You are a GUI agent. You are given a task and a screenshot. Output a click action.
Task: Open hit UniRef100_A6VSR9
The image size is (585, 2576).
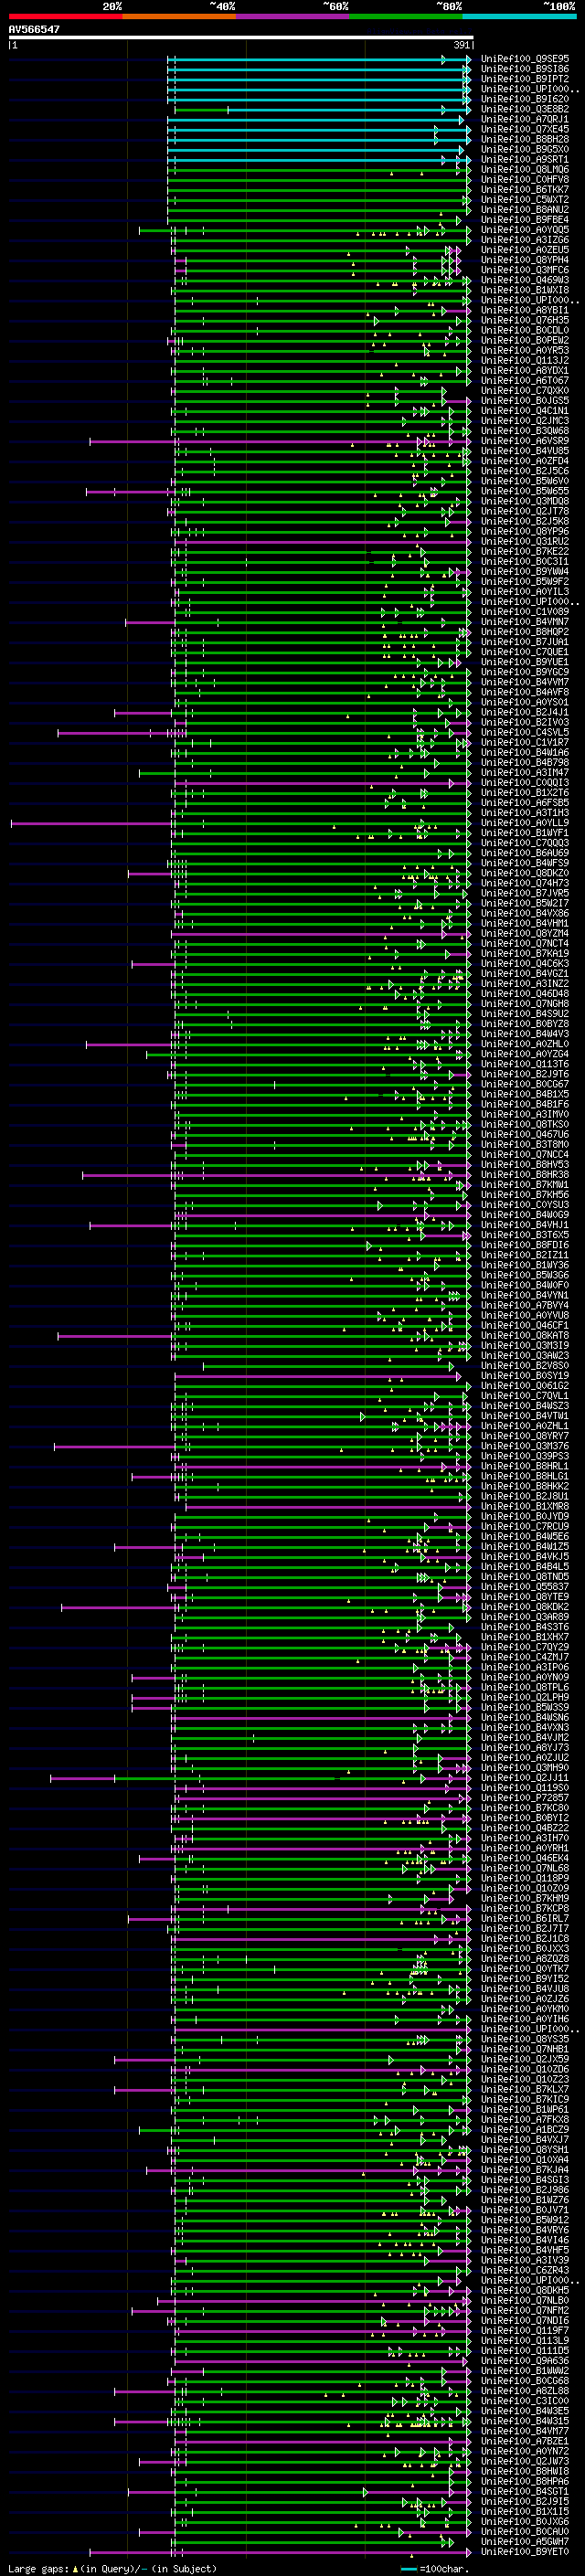pyautogui.click(x=525, y=441)
